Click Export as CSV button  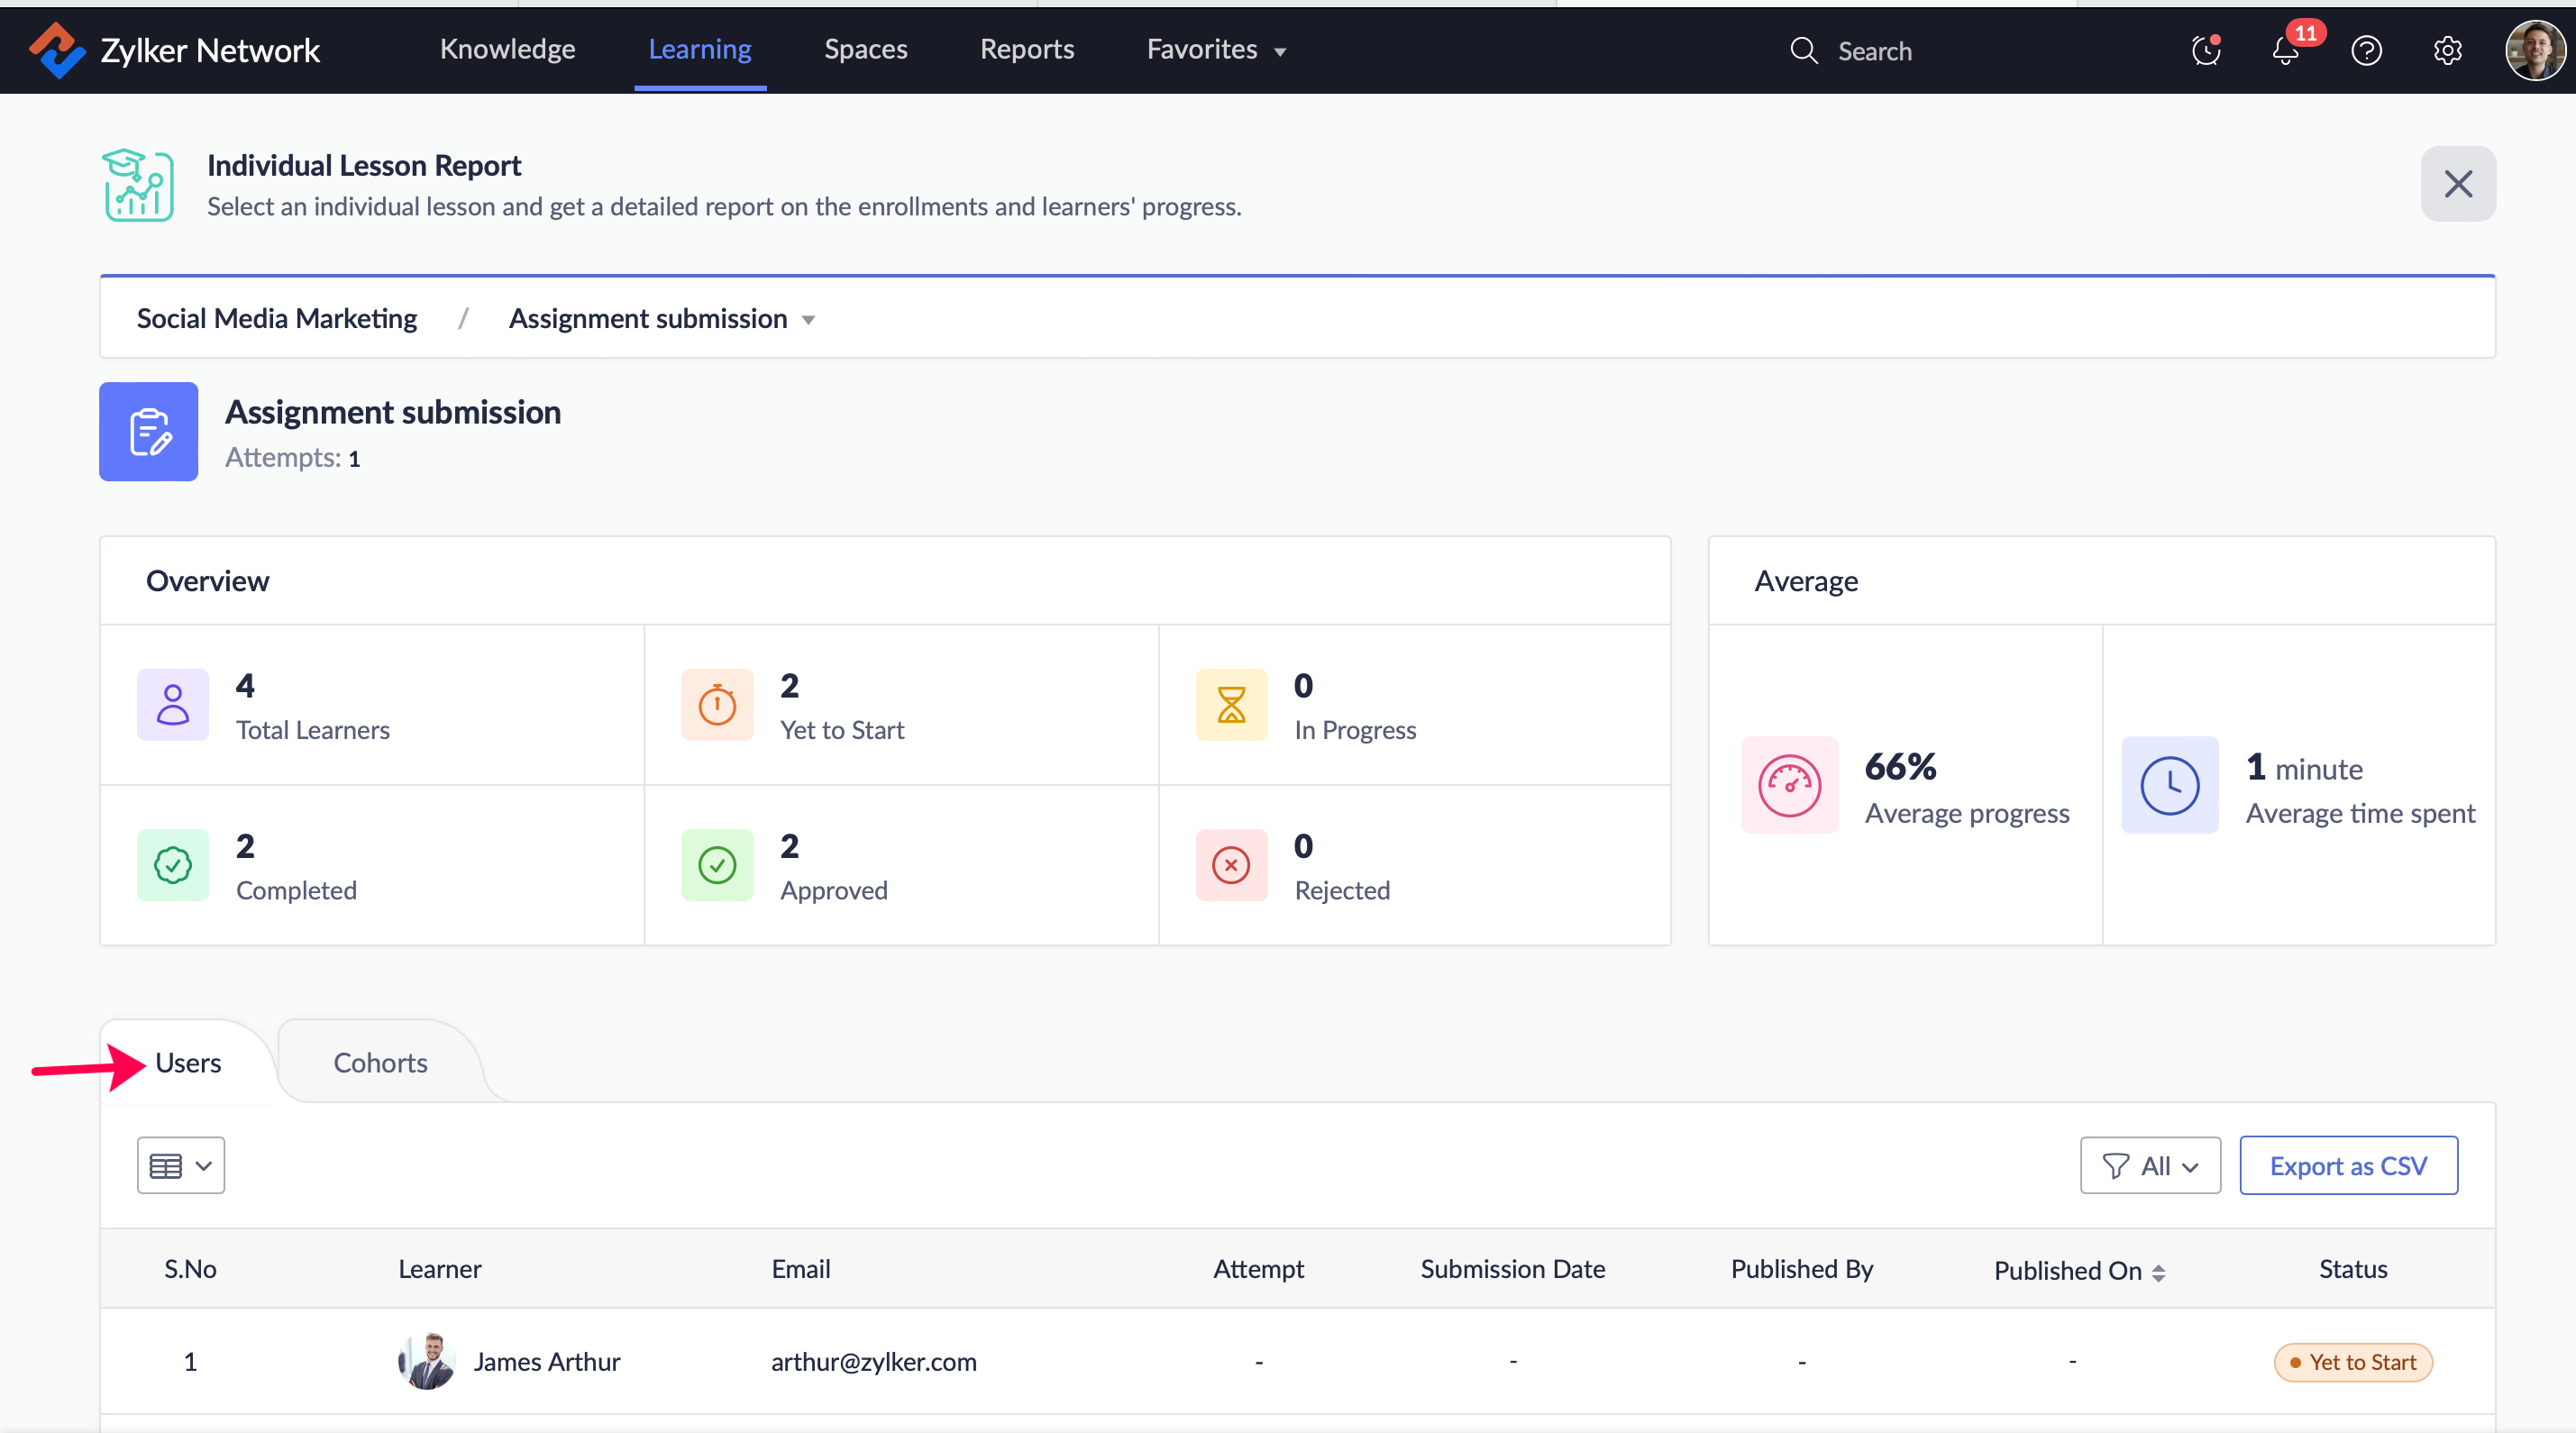click(2348, 1166)
